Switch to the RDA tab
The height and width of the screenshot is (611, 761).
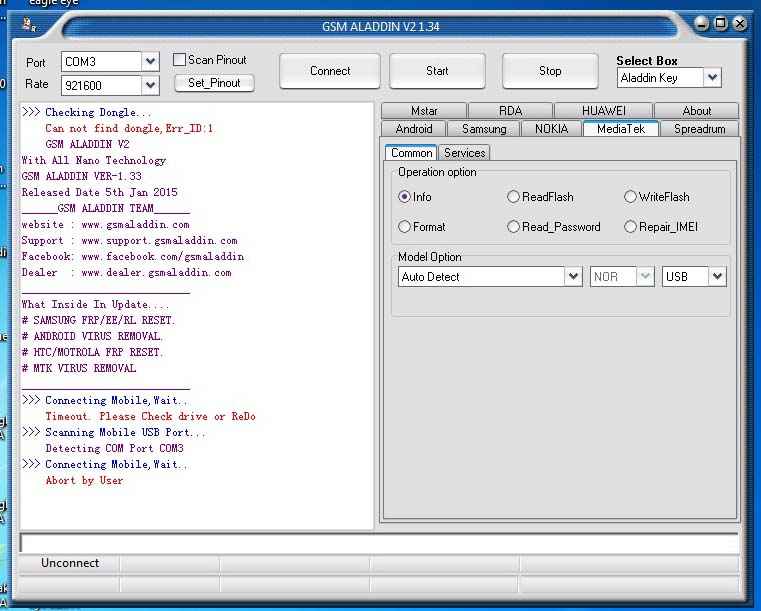tap(511, 111)
